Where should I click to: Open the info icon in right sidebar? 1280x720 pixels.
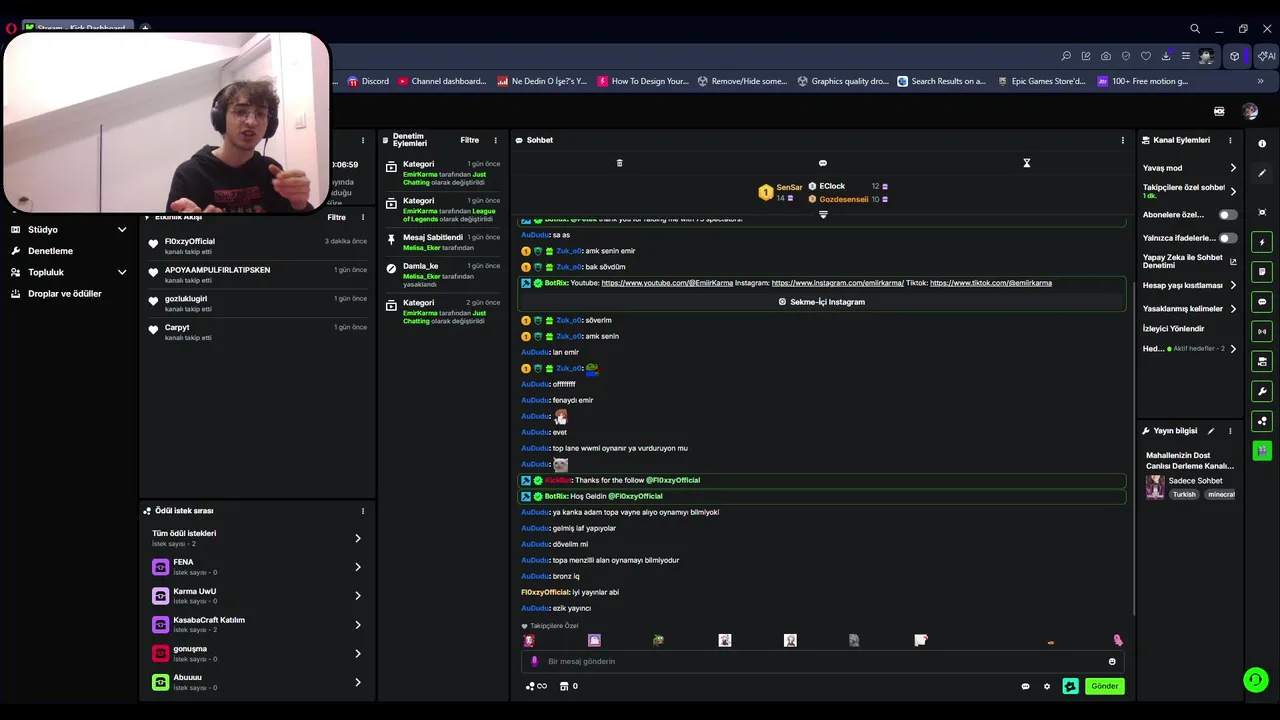(x=1262, y=143)
